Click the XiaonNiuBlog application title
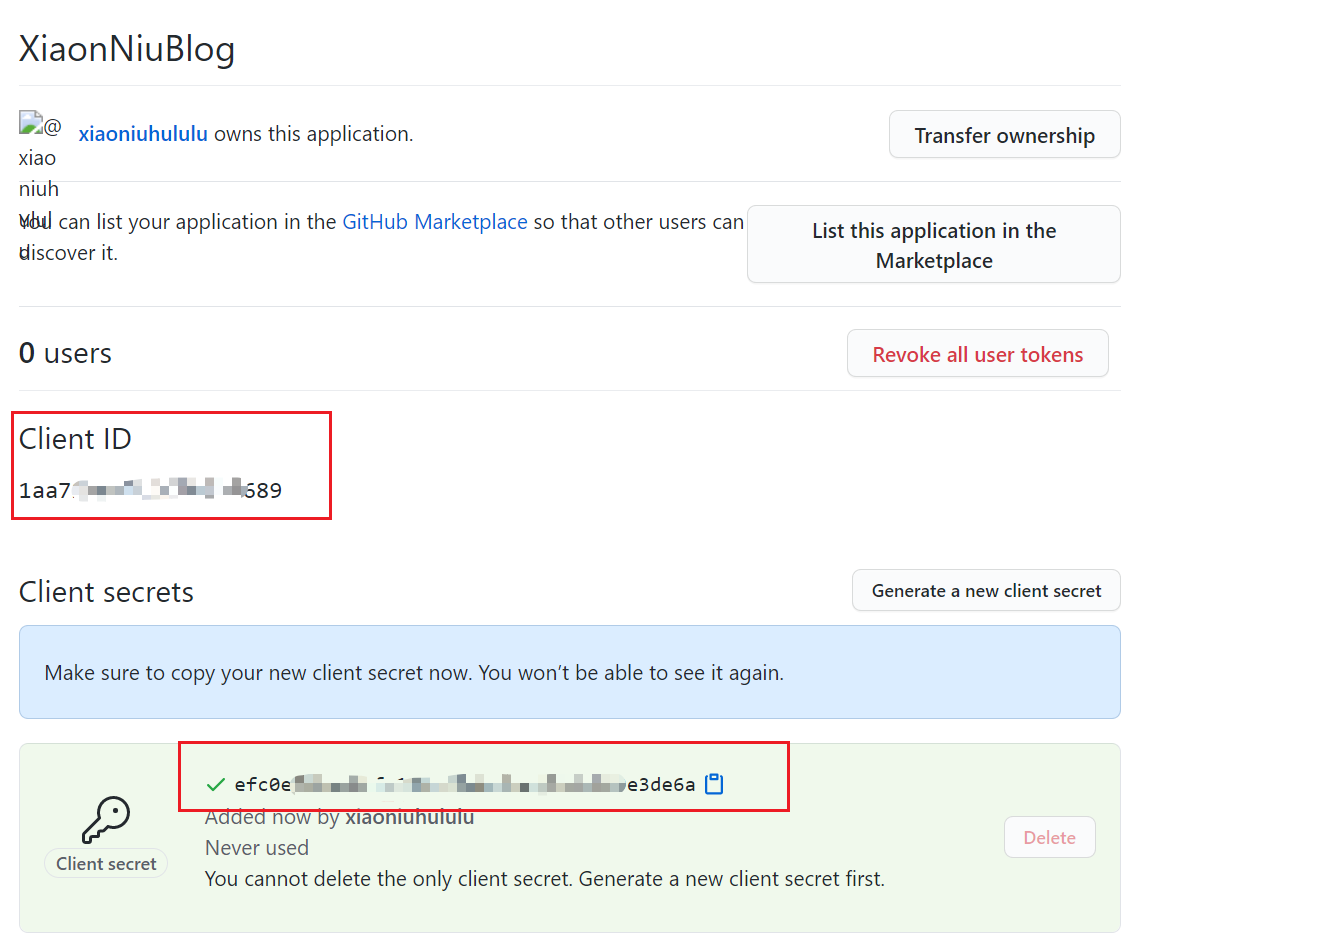Screen dimensions: 1333x934 click(127, 49)
